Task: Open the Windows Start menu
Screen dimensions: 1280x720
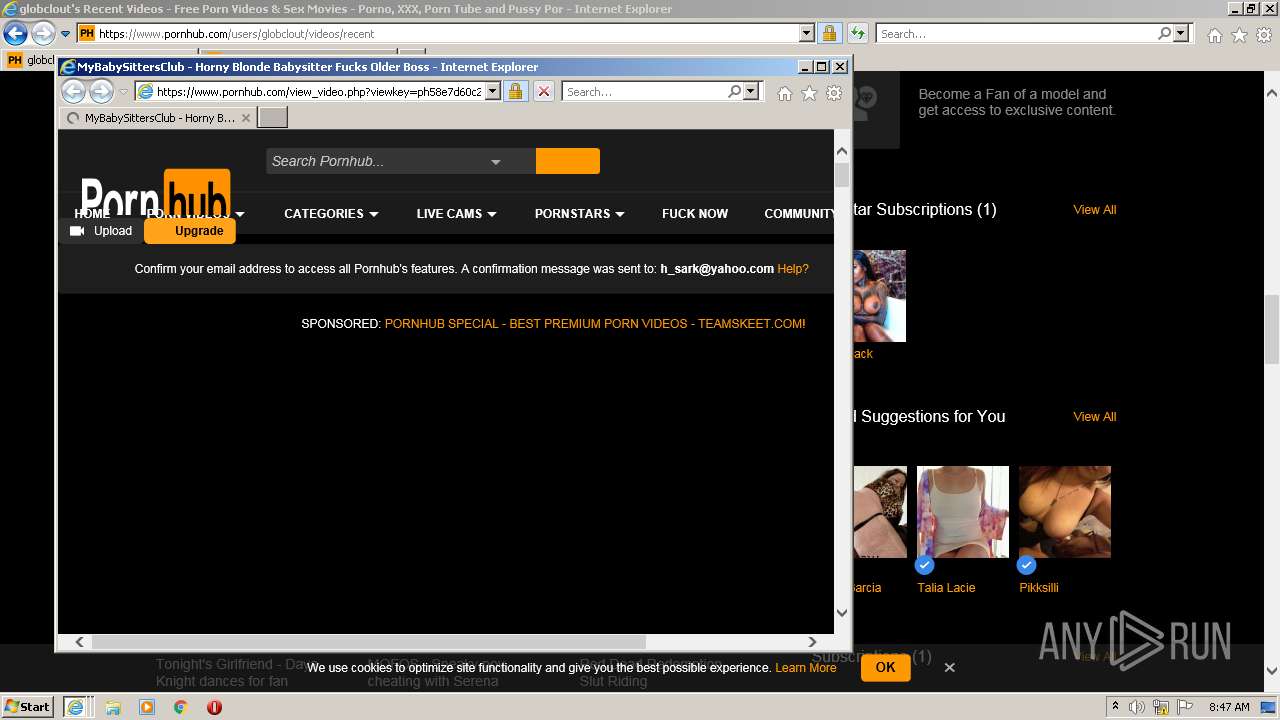Action: pos(27,707)
